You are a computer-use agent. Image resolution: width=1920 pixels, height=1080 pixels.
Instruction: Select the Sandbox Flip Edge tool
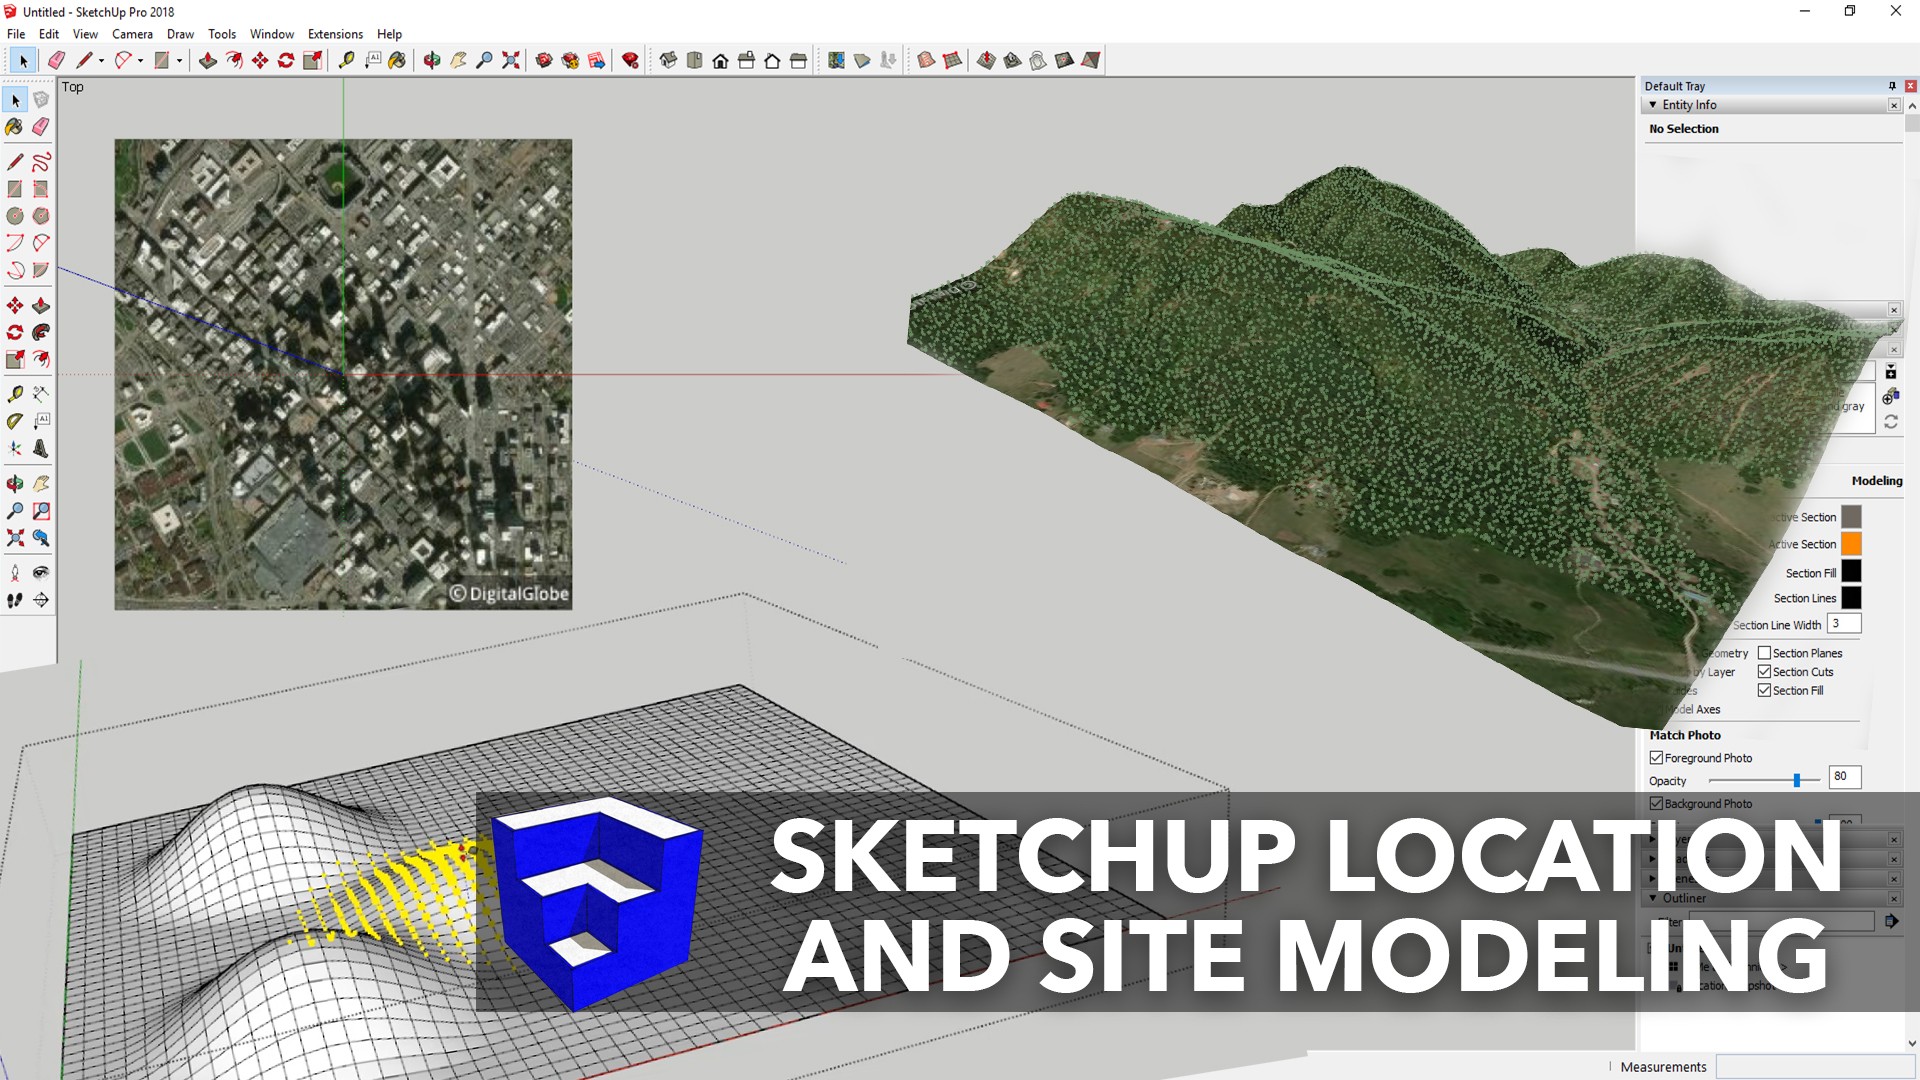pos(1090,60)
